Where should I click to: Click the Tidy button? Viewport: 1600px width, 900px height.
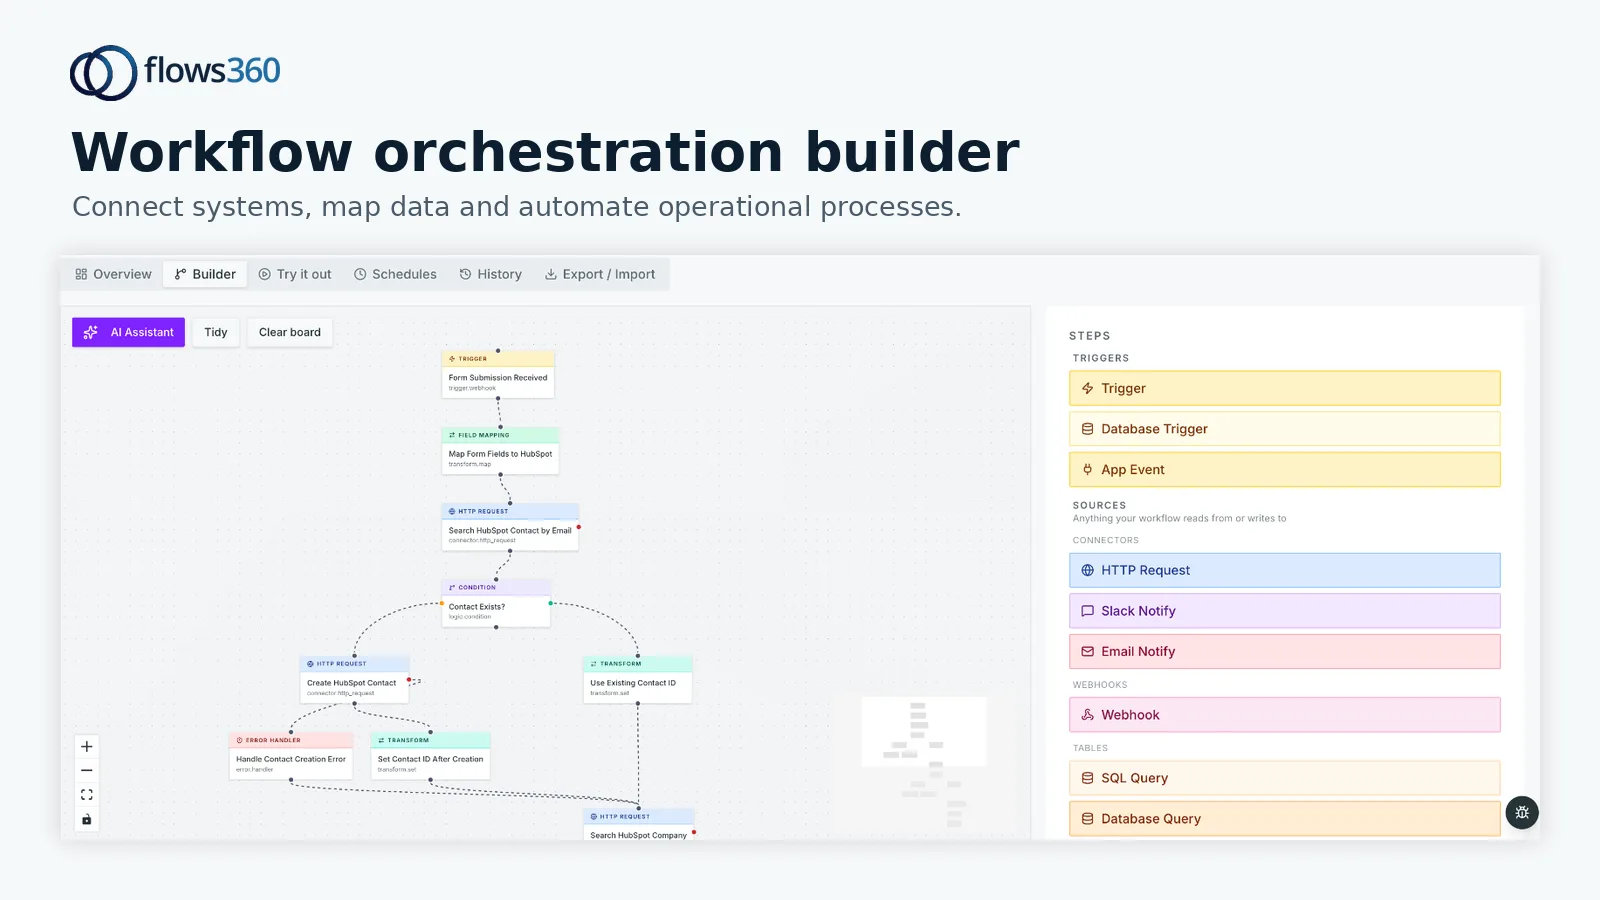pyautogui.click(x=216, y=332)
